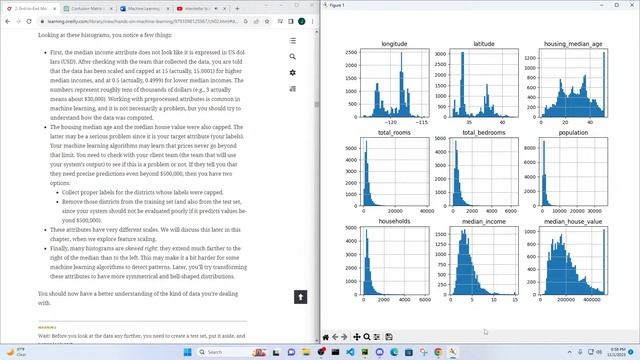Reset the figure view with the Home icon

click(326, 337)
